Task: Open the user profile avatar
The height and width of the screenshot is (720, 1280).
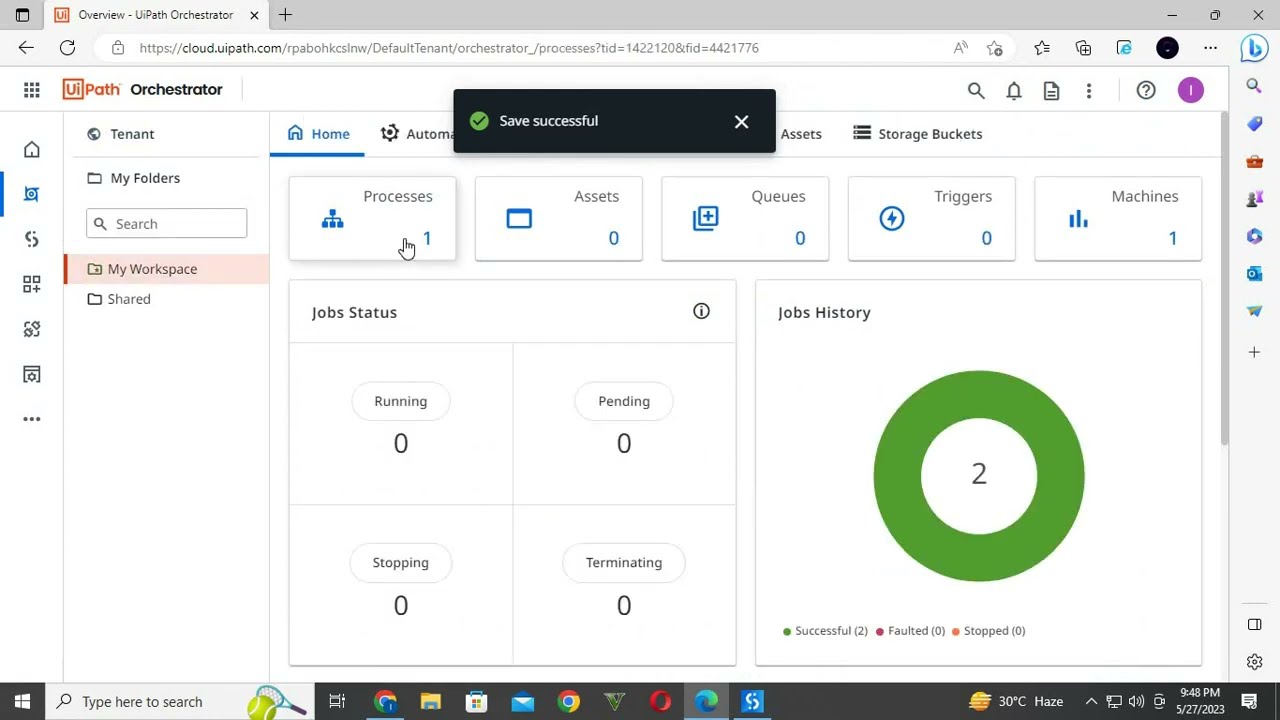Action: (1190, 91)
